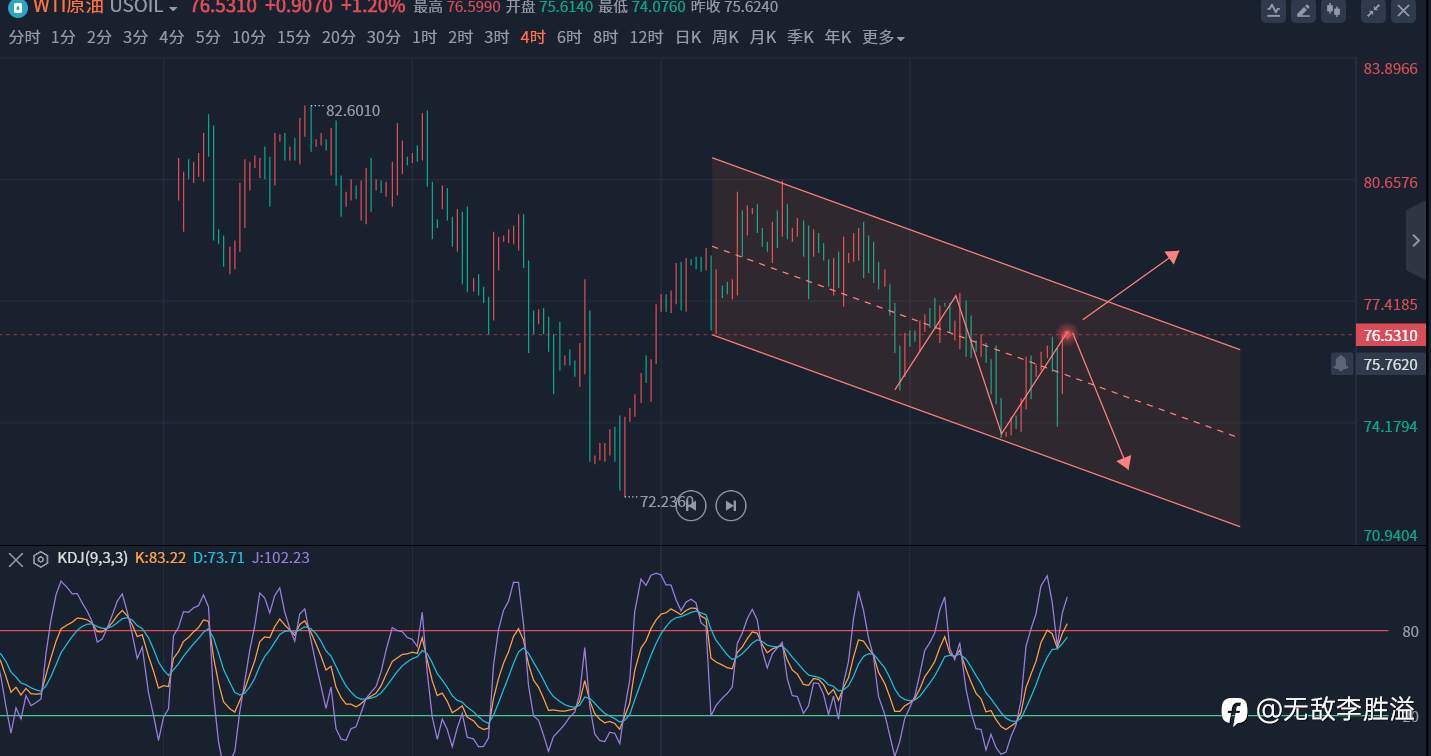Click the KDJ 80 level label

(x=1410, y=631)
